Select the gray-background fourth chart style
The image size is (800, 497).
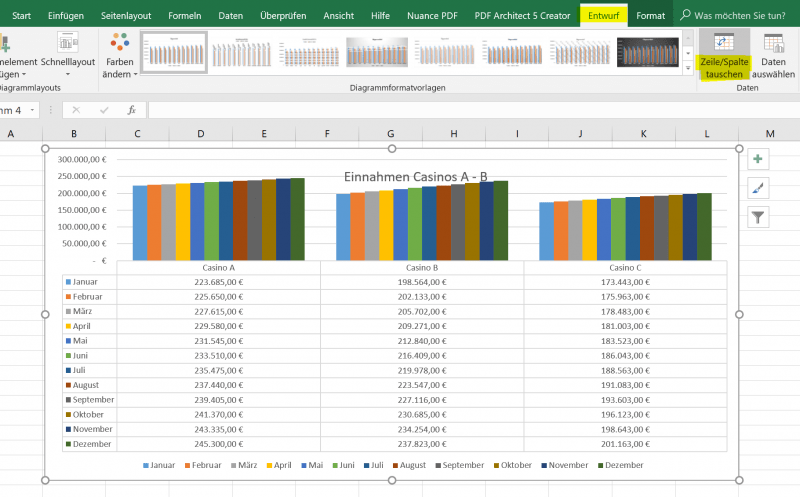[x=377, y=53]
